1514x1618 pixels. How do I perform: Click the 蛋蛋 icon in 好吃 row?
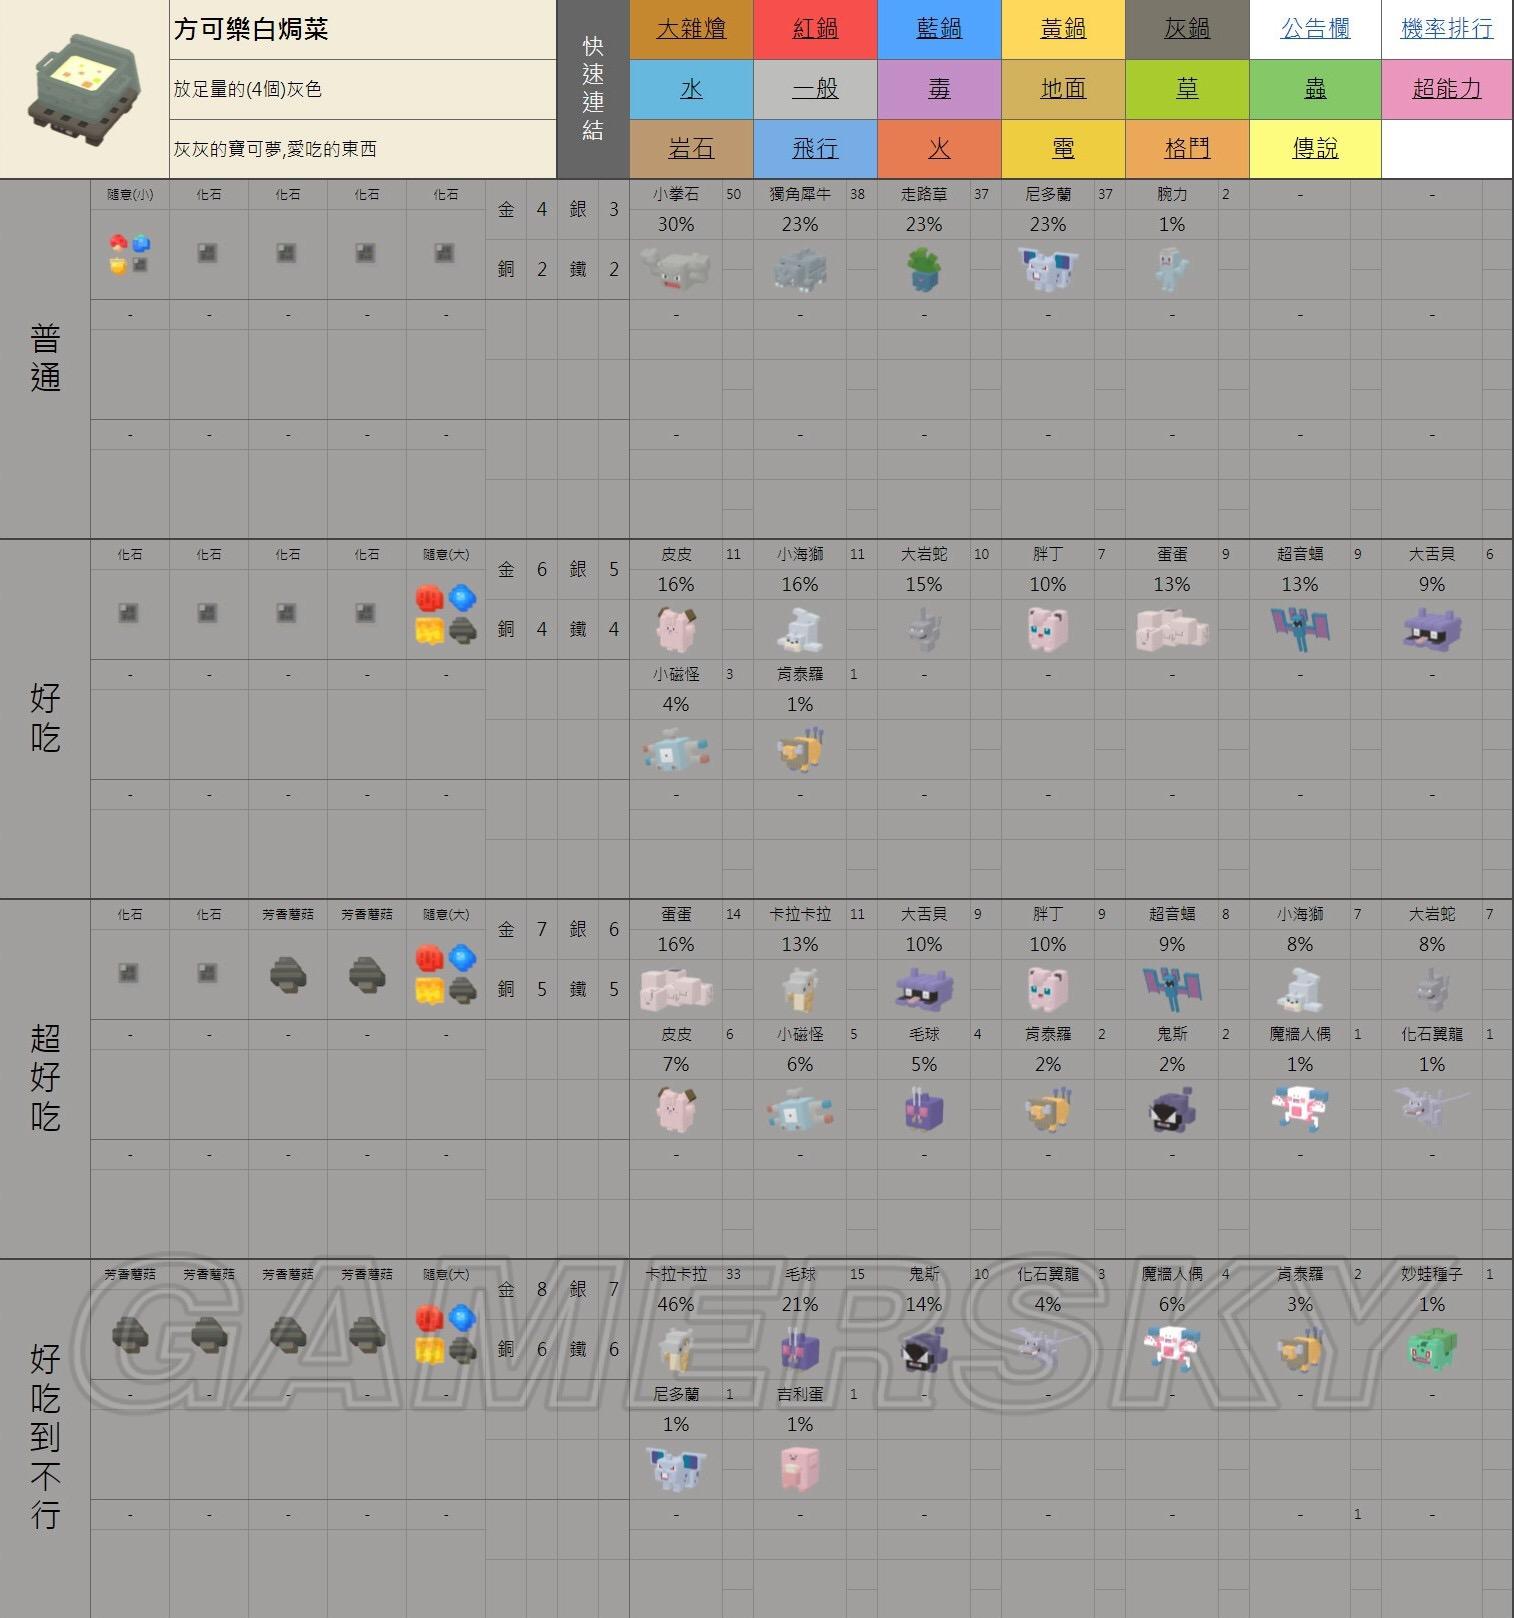point(1172,630)
